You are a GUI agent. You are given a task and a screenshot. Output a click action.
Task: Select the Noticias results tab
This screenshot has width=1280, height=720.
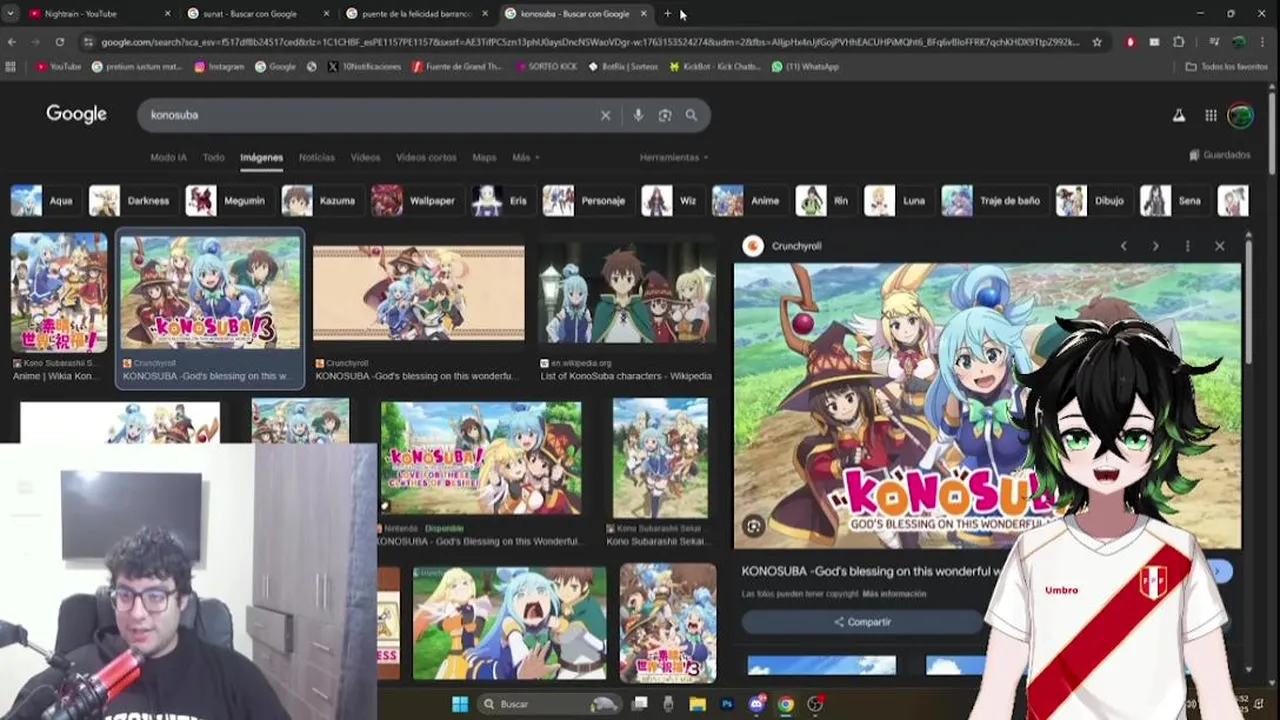(317, 157)
